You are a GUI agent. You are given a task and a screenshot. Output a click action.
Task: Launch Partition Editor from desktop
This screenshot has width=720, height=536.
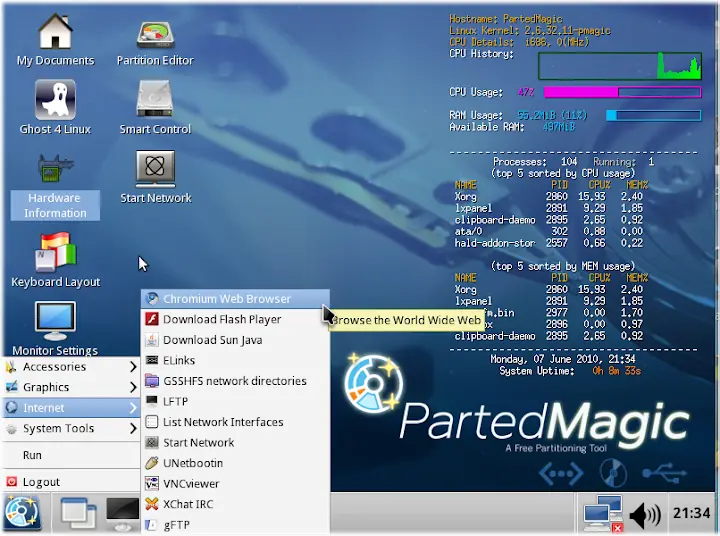tap(155, 42)
